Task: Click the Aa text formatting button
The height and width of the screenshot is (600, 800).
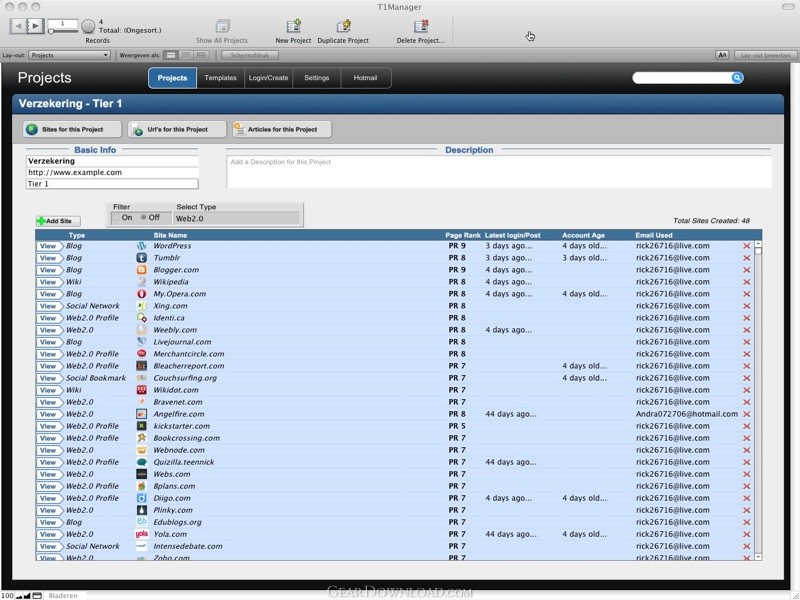Action: (722, 55)
